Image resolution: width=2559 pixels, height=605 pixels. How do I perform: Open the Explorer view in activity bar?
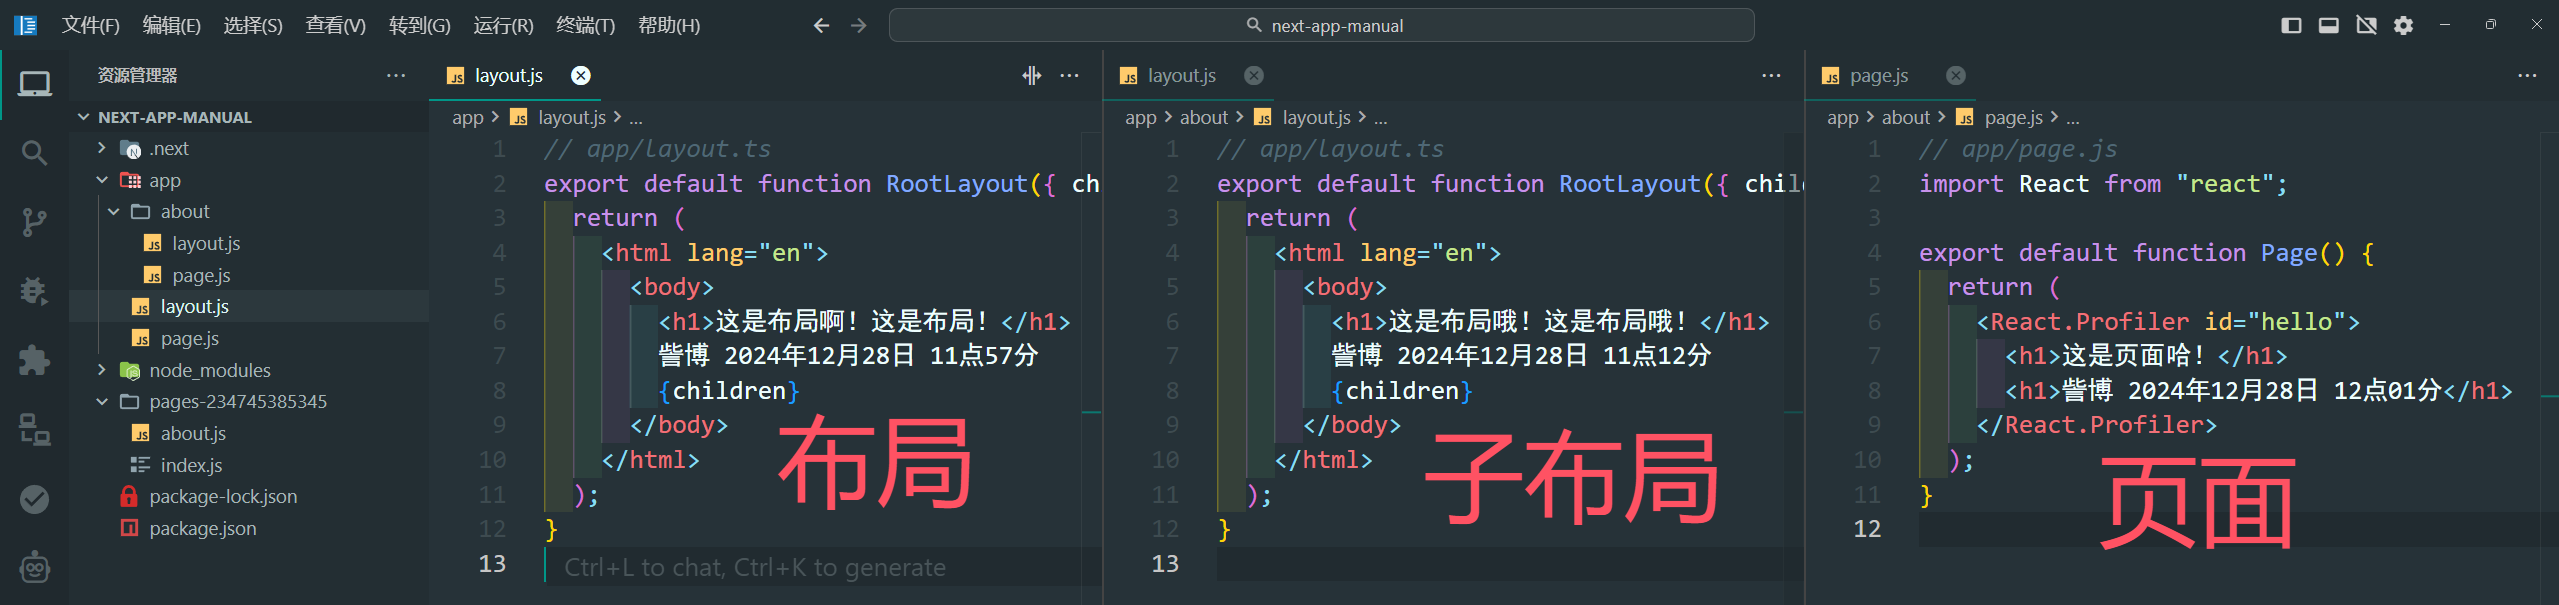(x=34, y=84)
